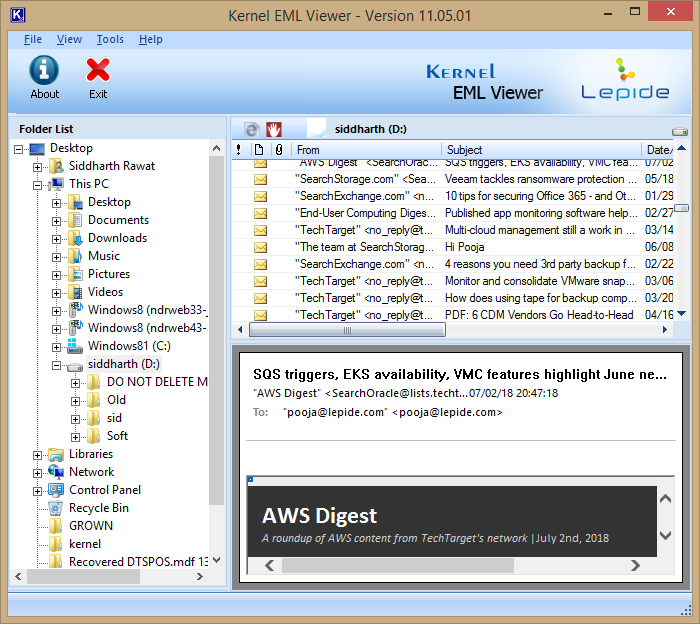This screenshot has height=624, width=700.
Task: Expand the Soft folder node
Action: point(75,437)
